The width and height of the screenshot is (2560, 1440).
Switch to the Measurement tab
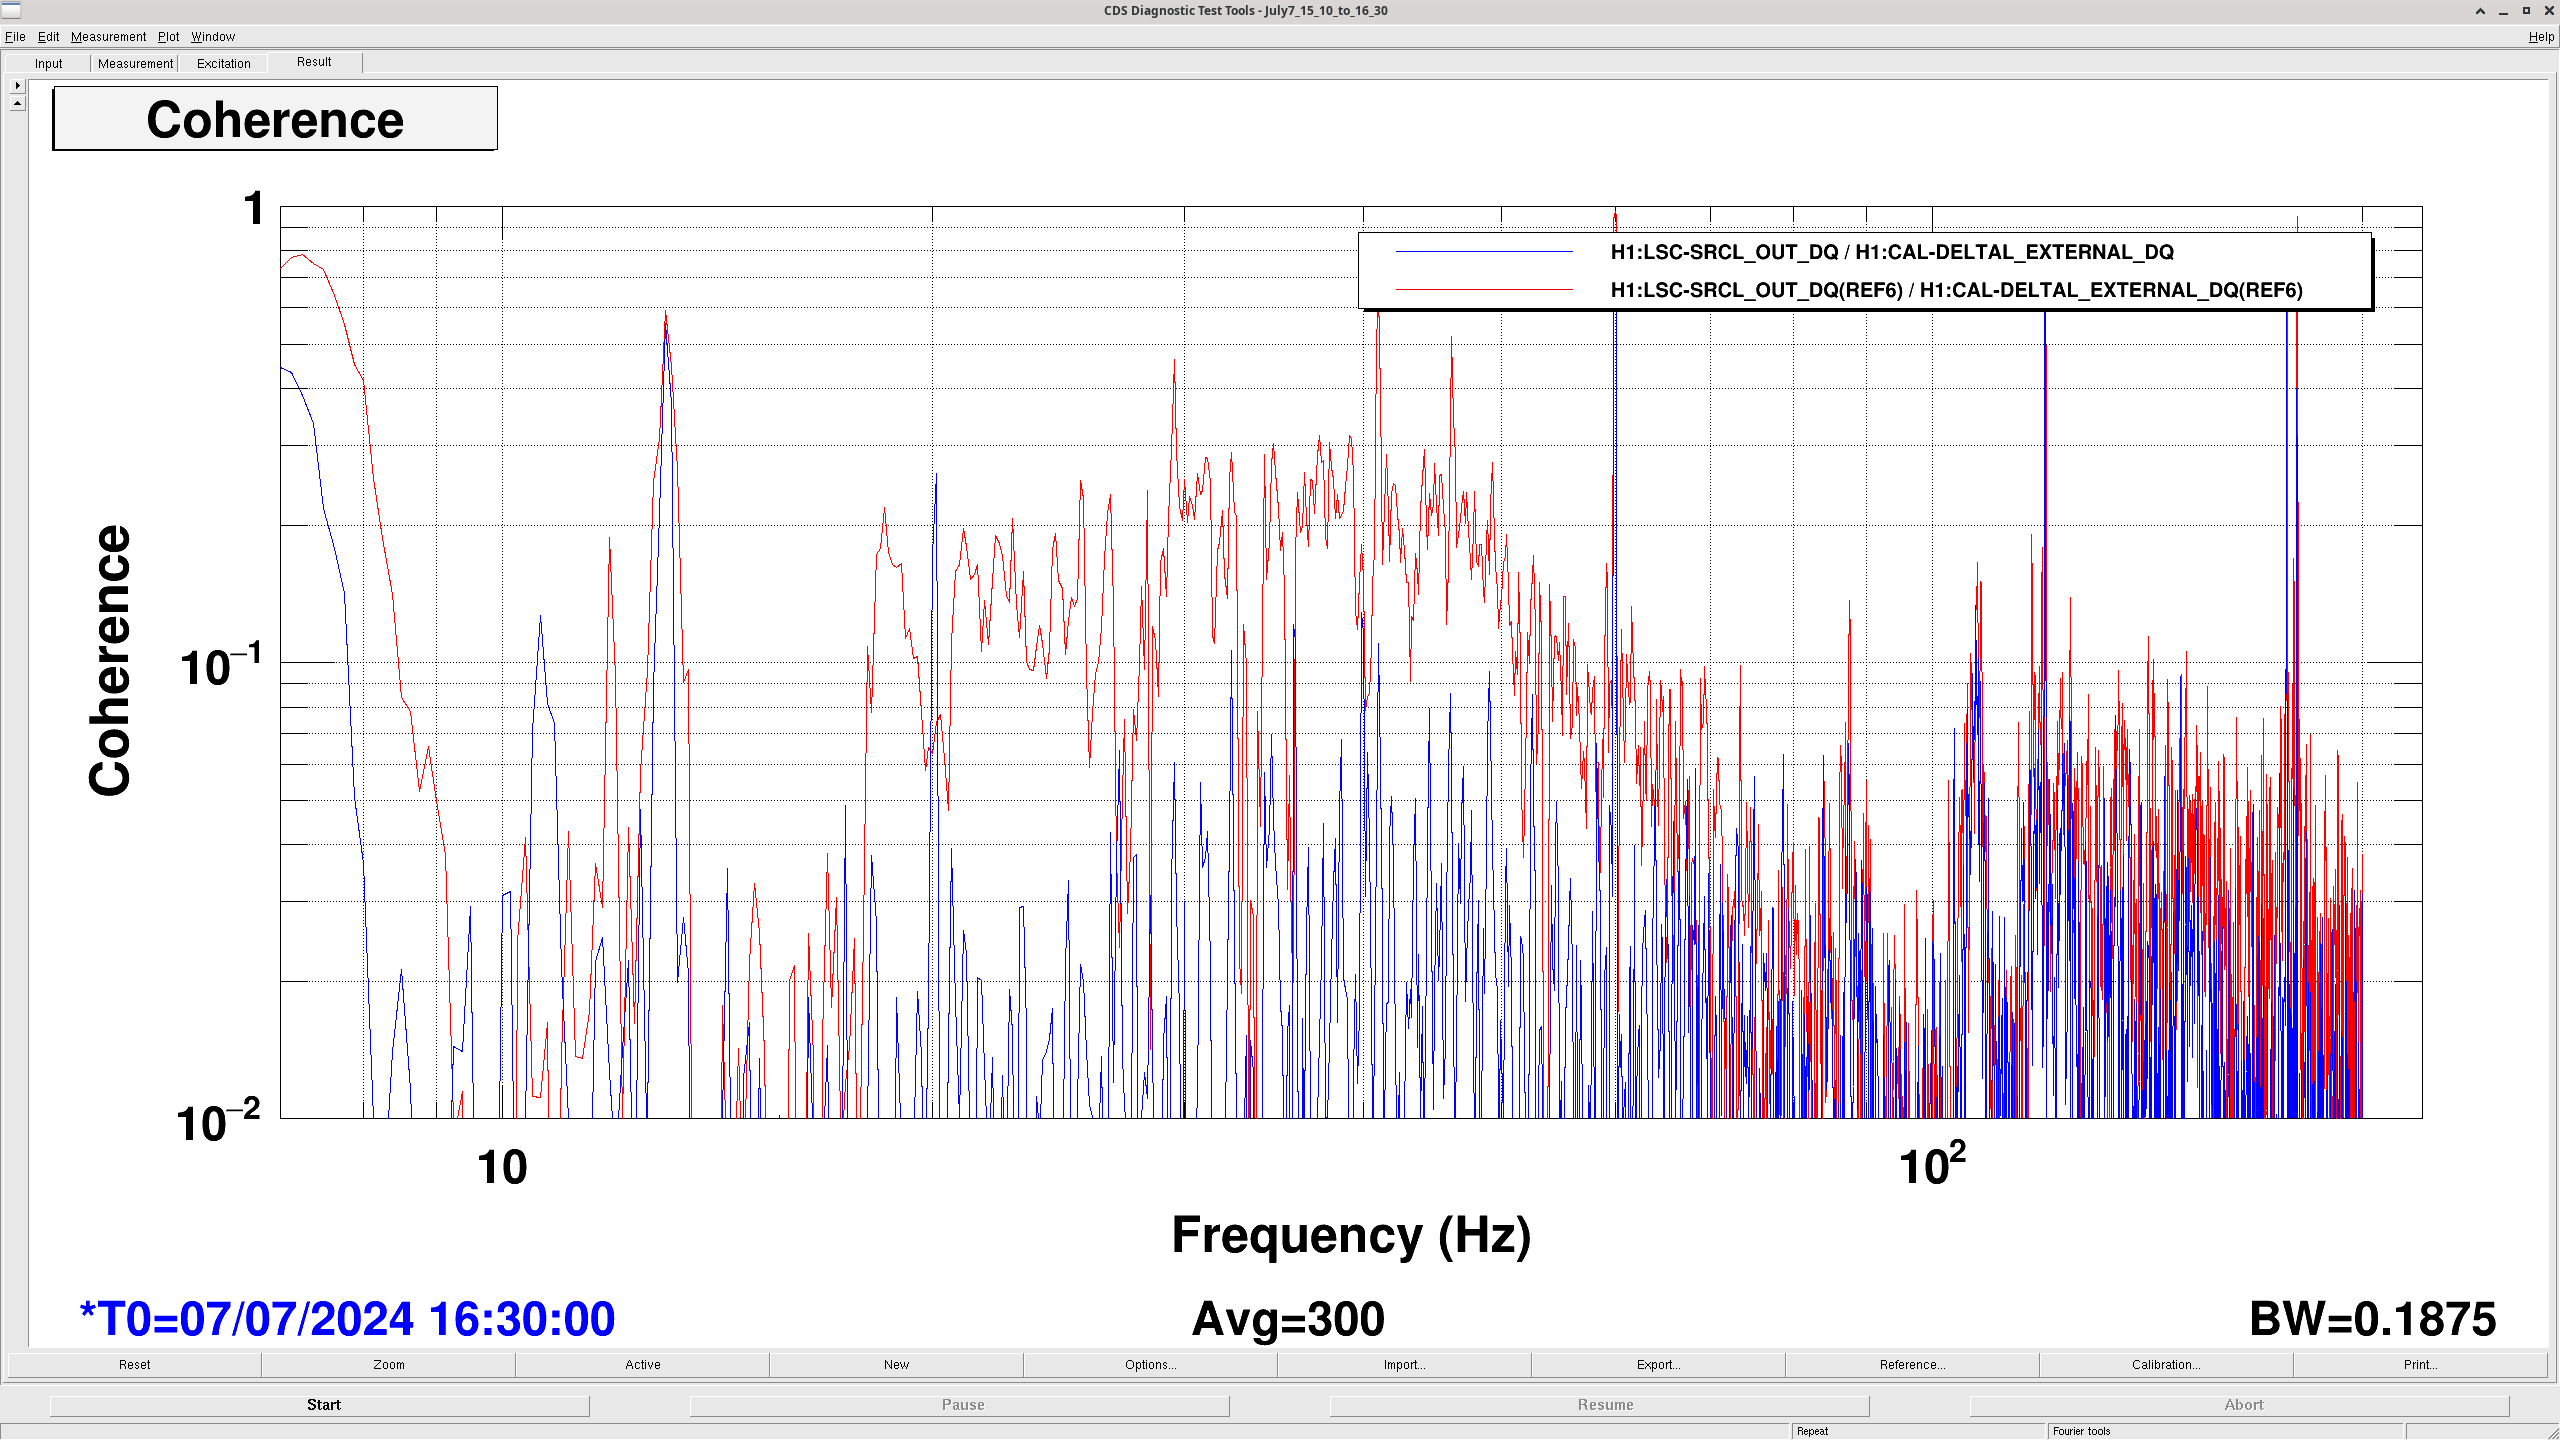(x=135, y=64)
